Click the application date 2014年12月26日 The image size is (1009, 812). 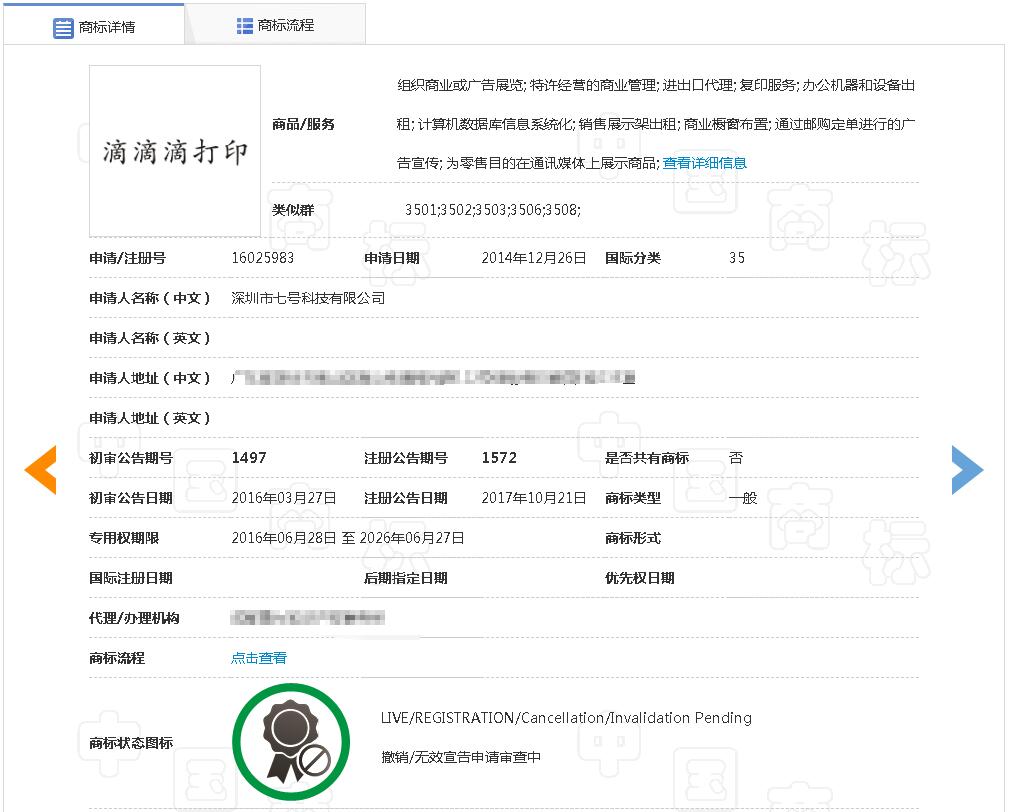533,258
